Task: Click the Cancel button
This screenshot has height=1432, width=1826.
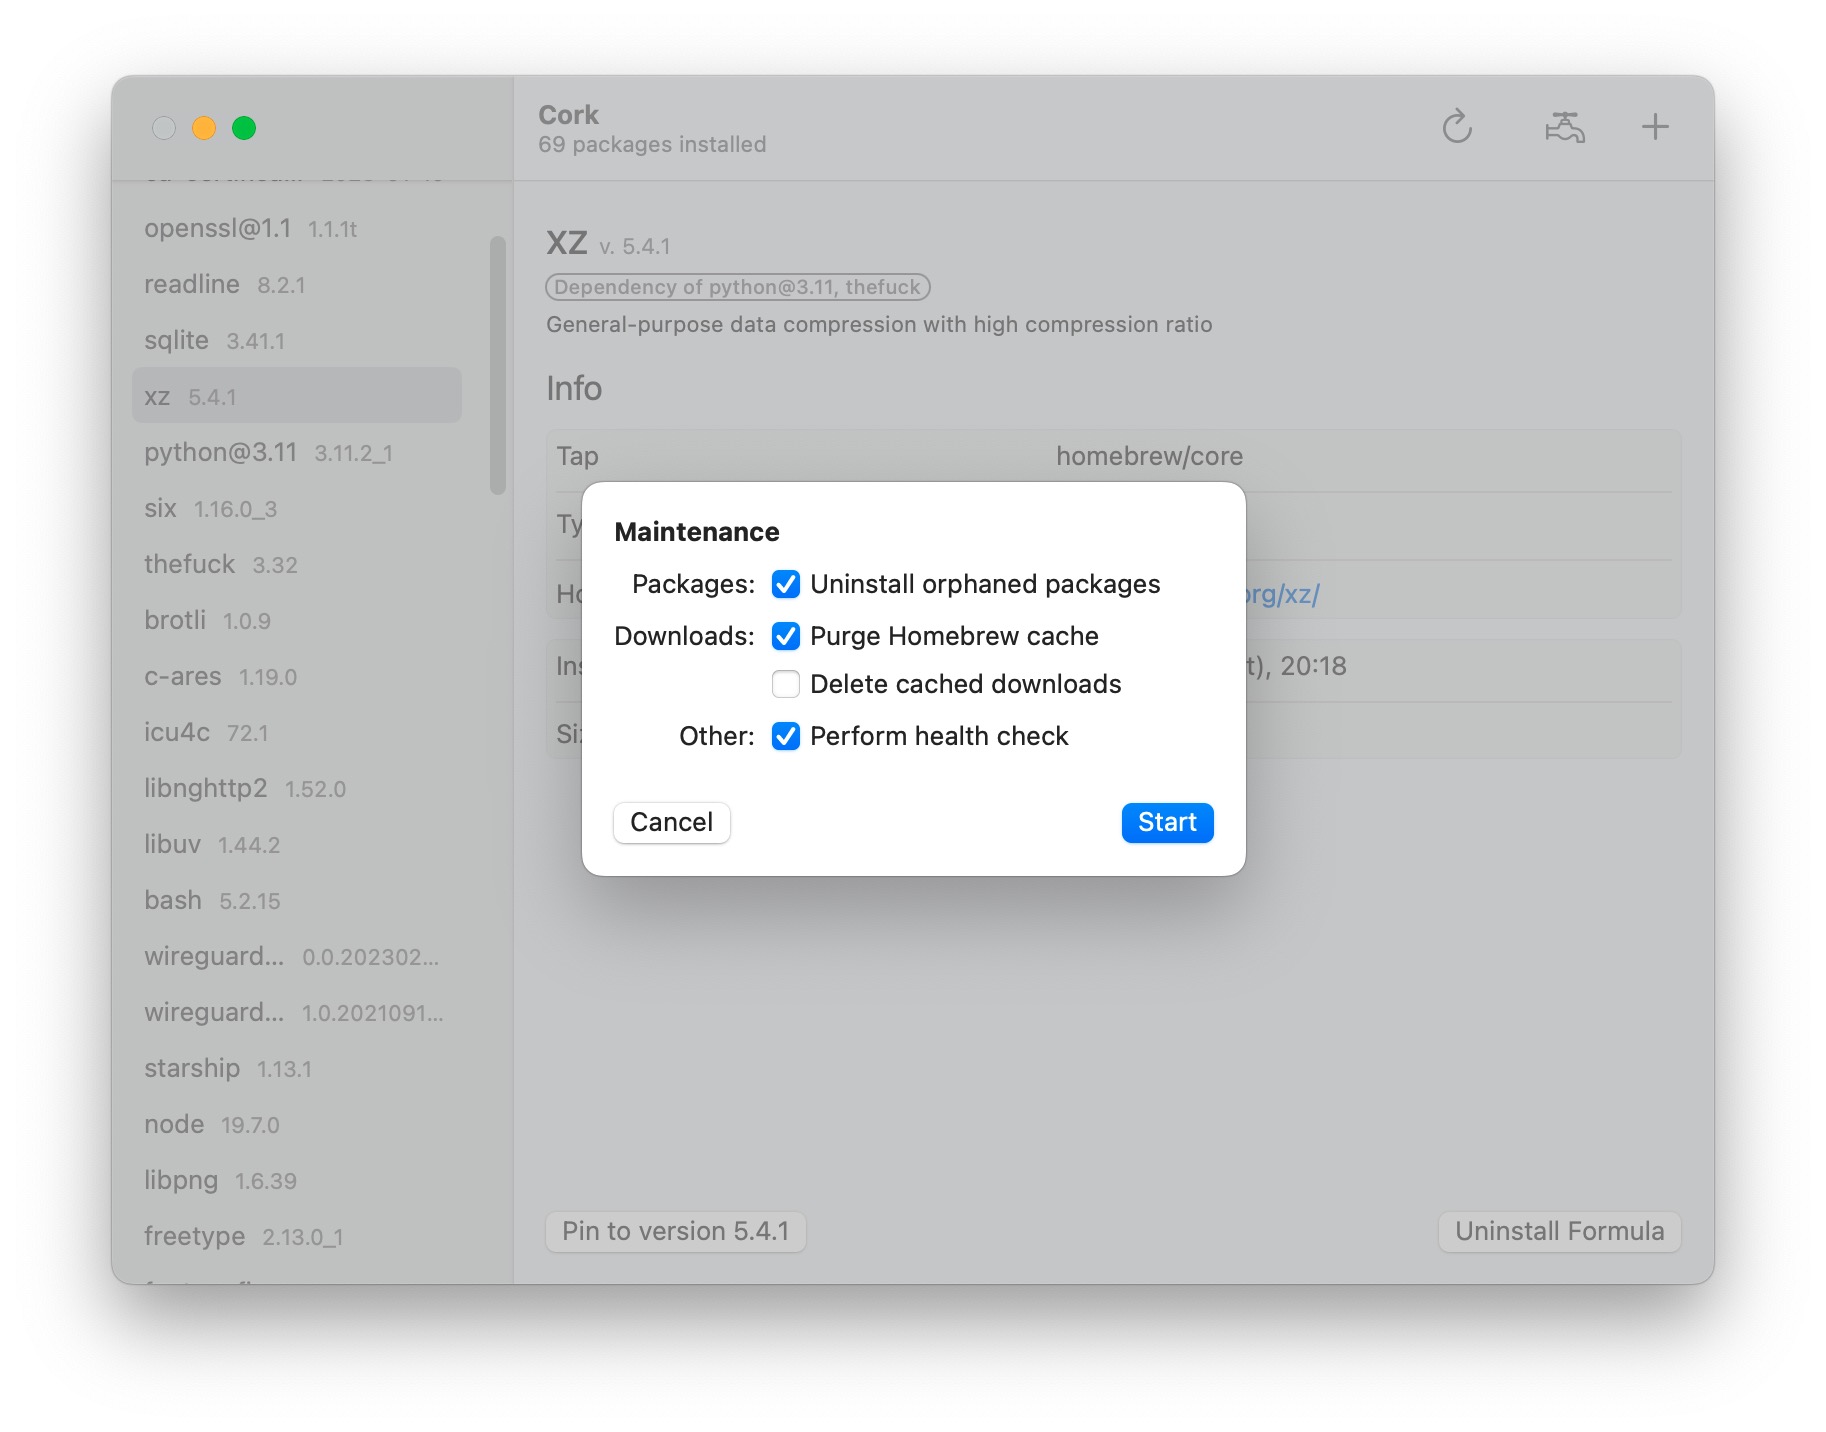Action: tap(671, 822)
